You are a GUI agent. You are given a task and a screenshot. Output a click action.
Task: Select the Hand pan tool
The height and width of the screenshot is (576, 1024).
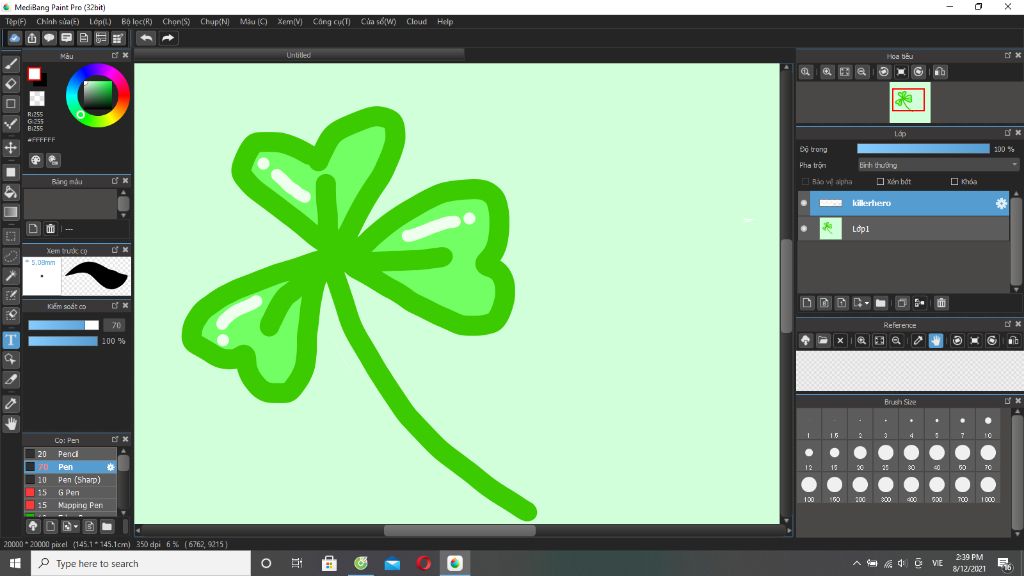click(x=11, y=424)
